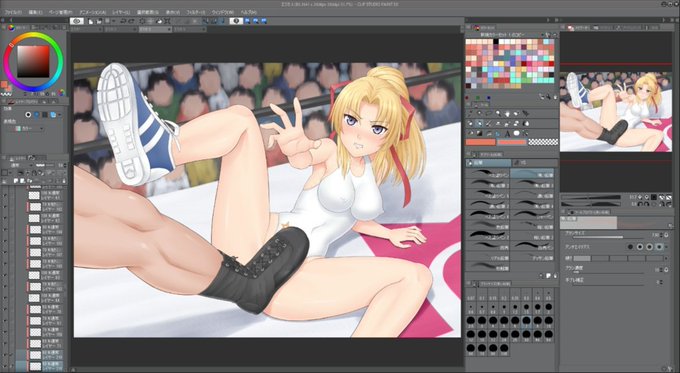The height and width of the screenshot is (373, 680).
Task: Expand the Layer Property effect options arrow
Action: 59,115
